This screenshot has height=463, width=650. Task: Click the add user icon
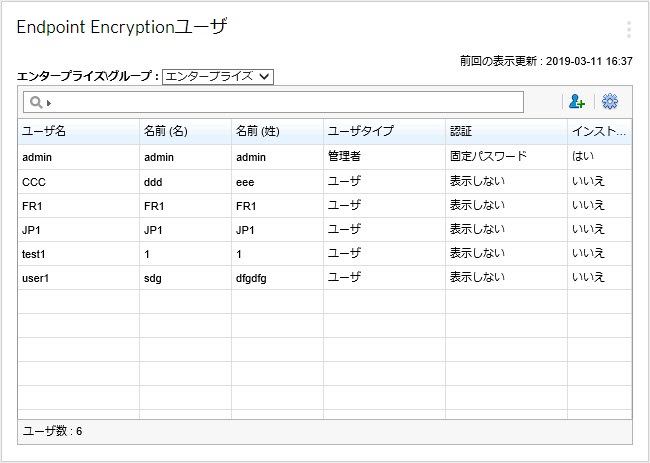click(x=576, y=102)
